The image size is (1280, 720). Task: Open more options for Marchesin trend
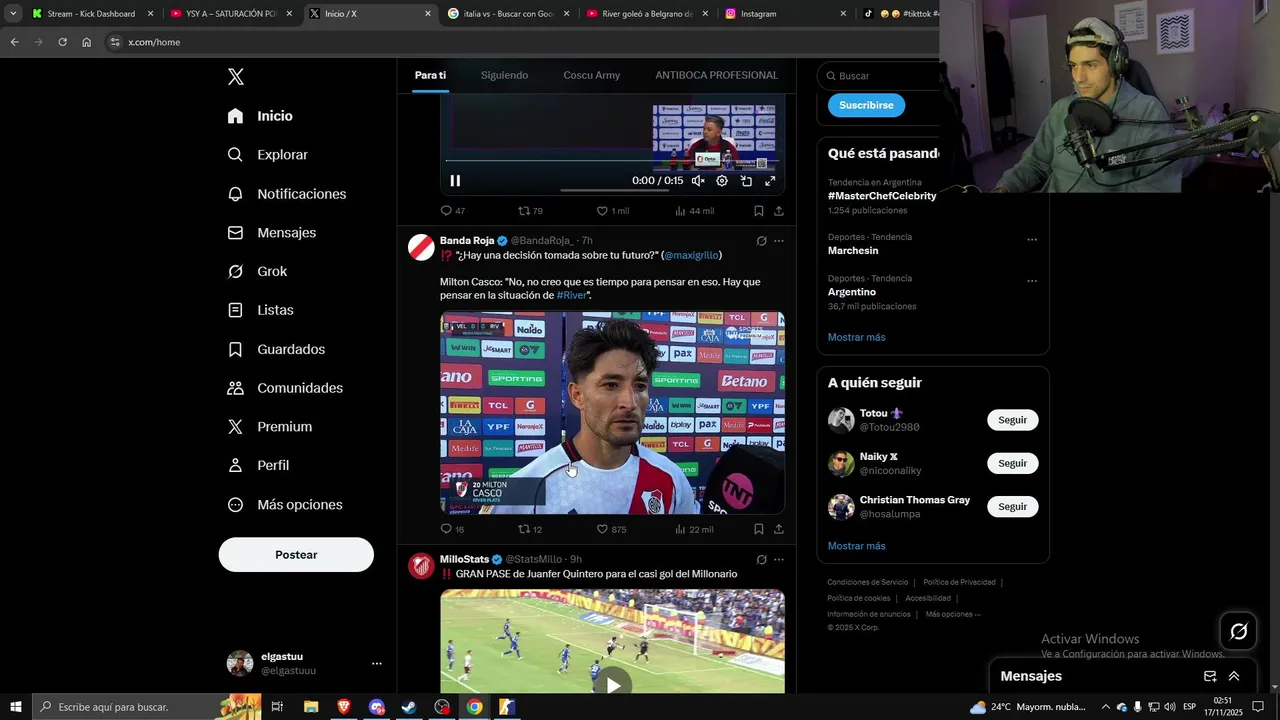click(x=1032, y=240)
